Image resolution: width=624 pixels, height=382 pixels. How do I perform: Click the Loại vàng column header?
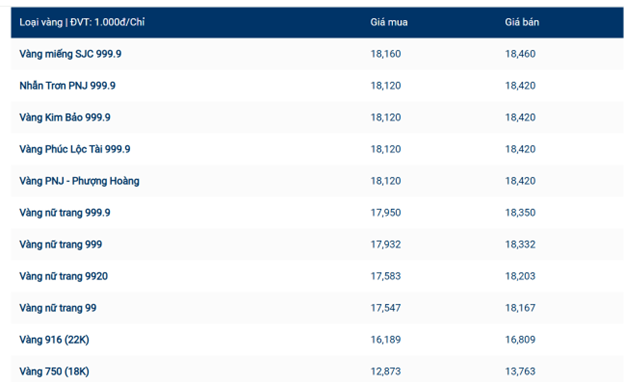pos(82,22)
